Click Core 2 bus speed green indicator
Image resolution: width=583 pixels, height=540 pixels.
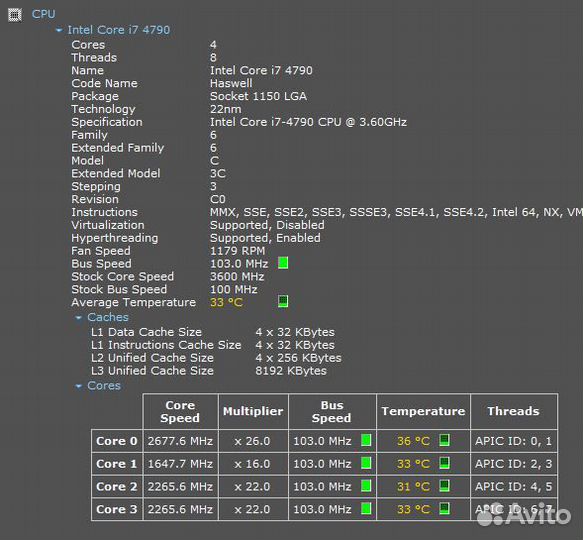point(366,486)
